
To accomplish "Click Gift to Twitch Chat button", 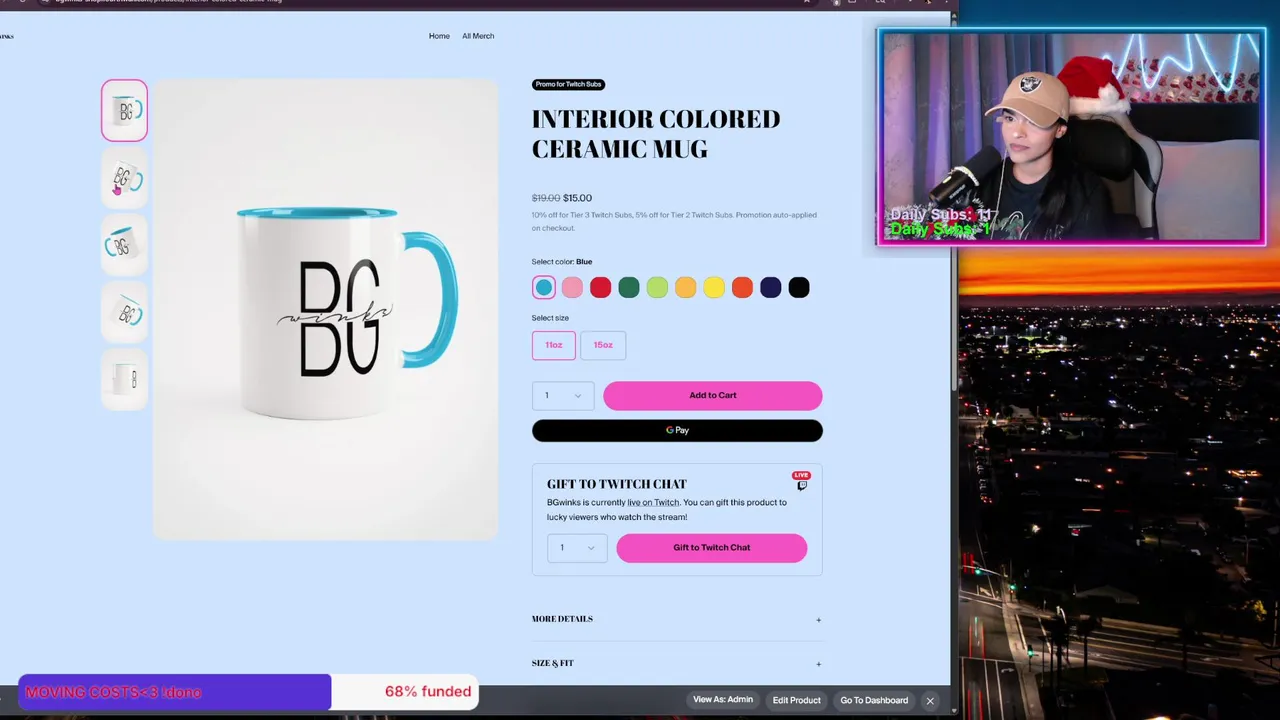I will 712,547.
